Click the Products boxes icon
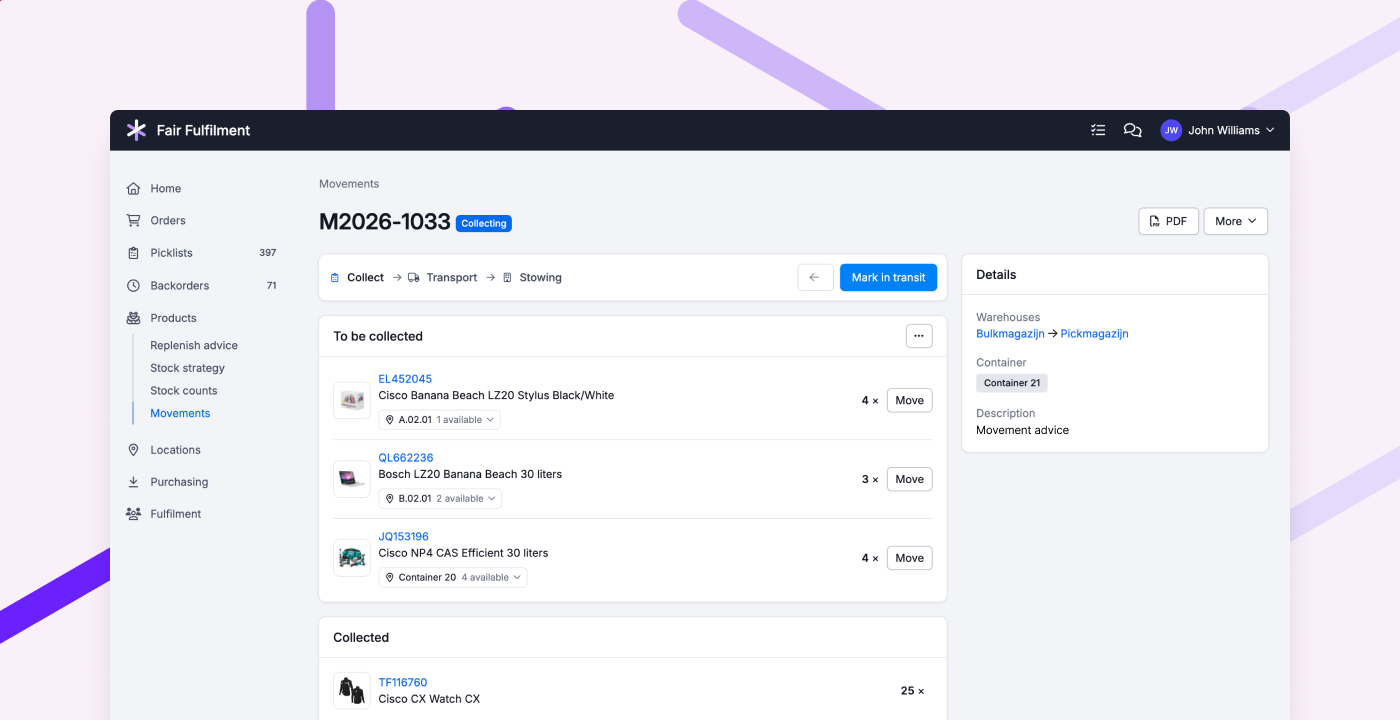The image size is (1400, 720). pyautogui.click(x=133, y=318)
